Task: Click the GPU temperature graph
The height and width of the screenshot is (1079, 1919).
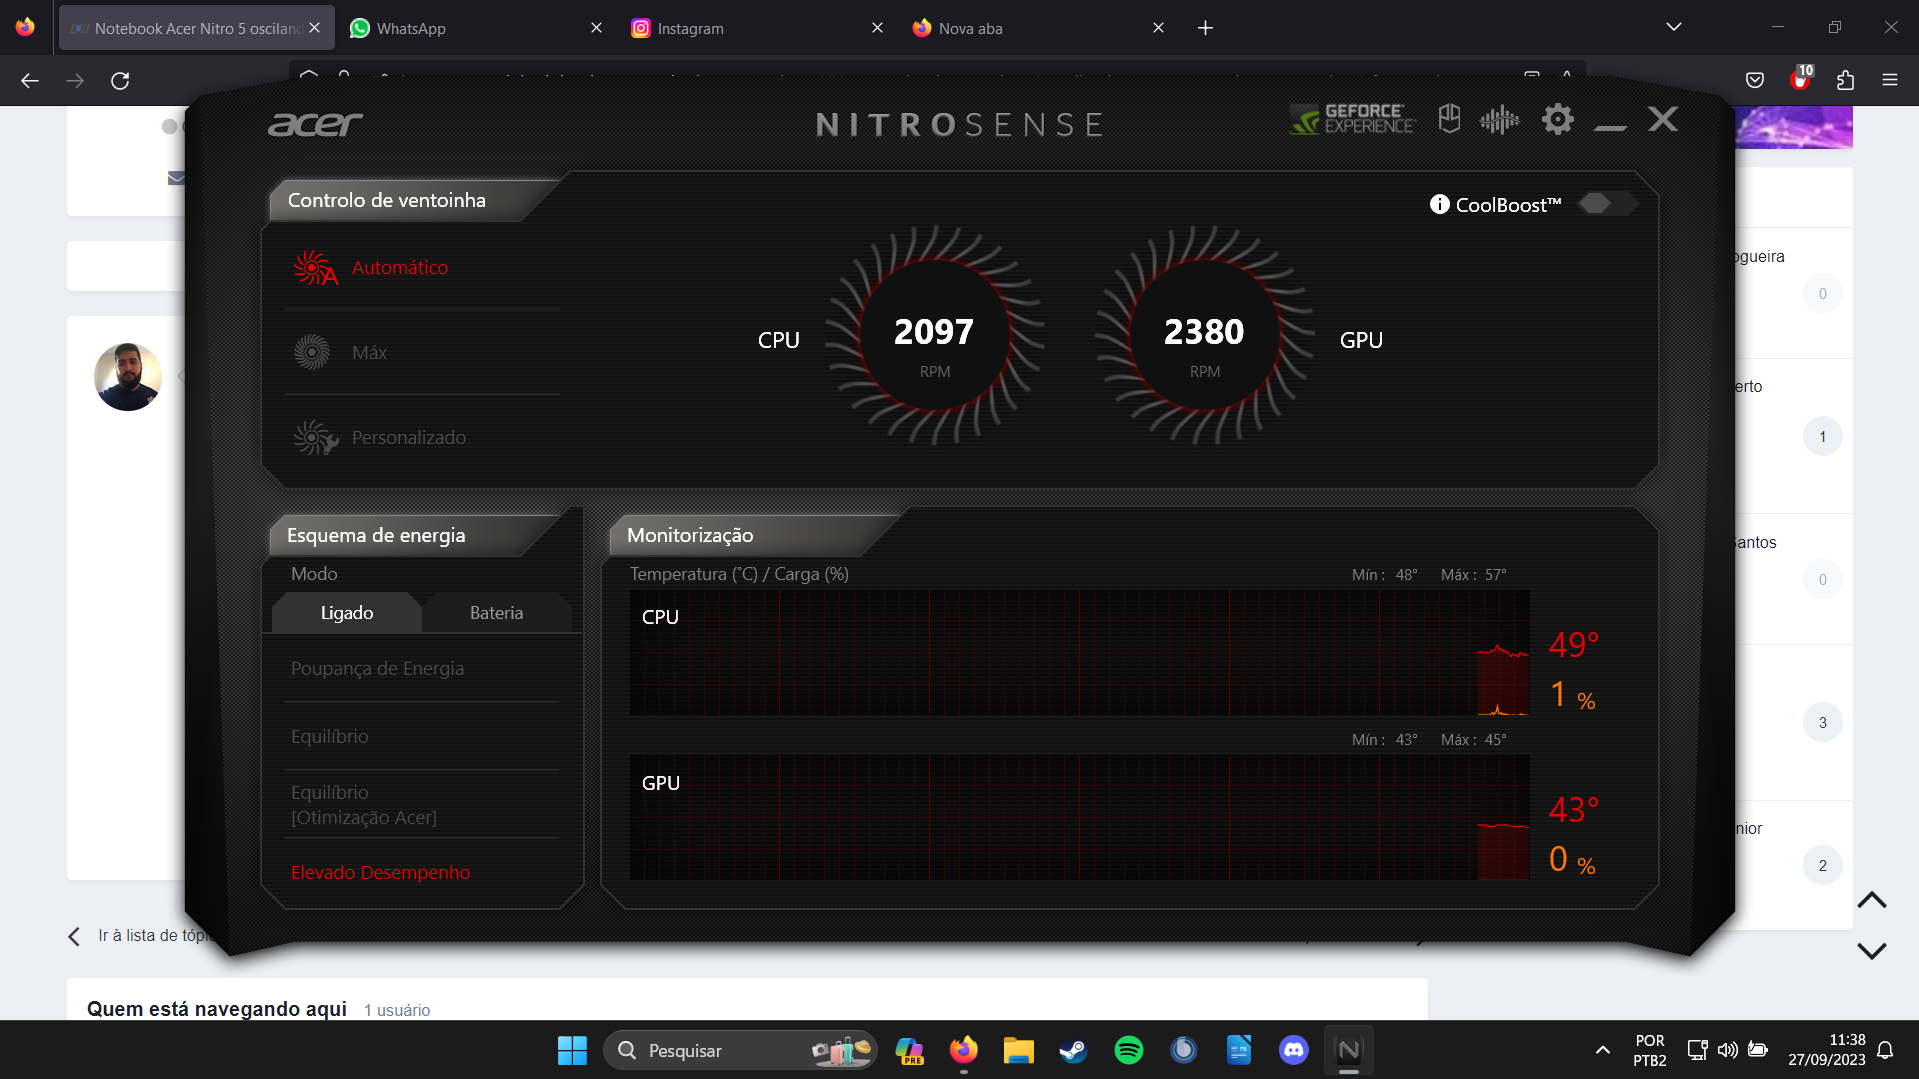Action: (x=1079, y=817)
